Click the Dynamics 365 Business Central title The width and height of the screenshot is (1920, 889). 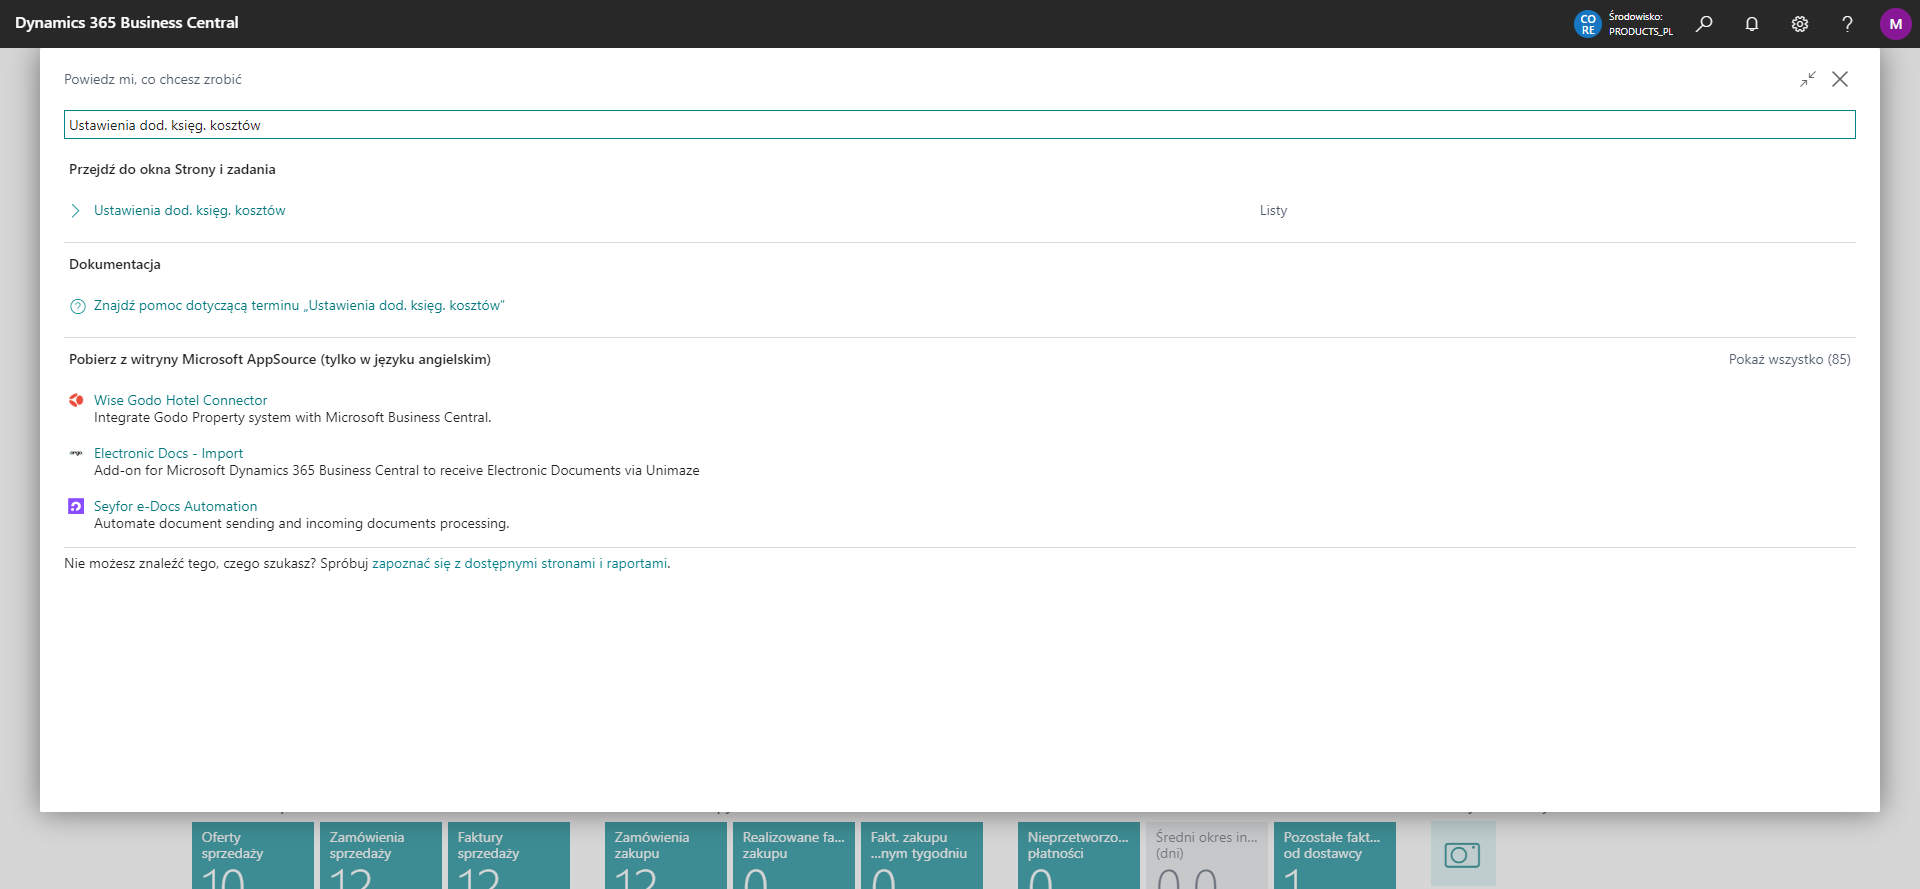[127, 23]
